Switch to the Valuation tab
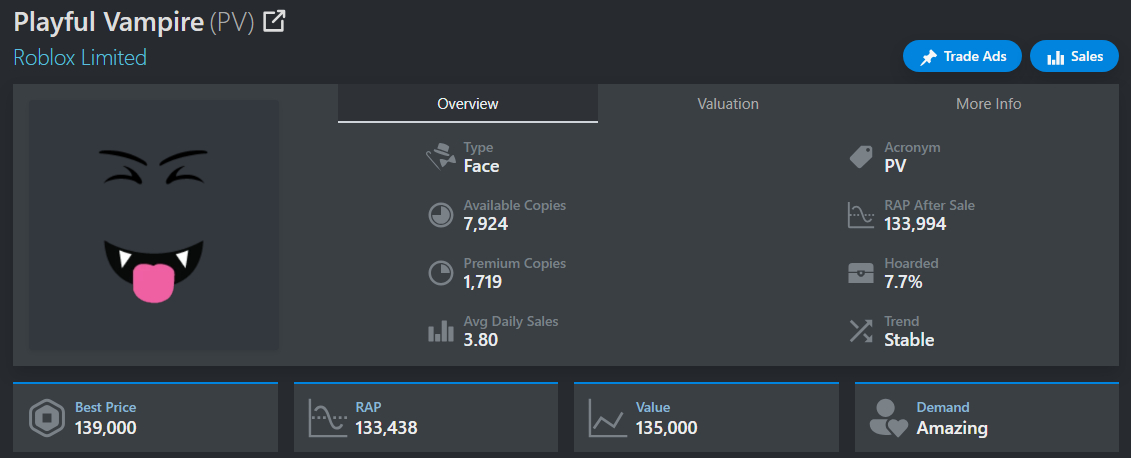Screen dimensions: 1131x458 728,104
